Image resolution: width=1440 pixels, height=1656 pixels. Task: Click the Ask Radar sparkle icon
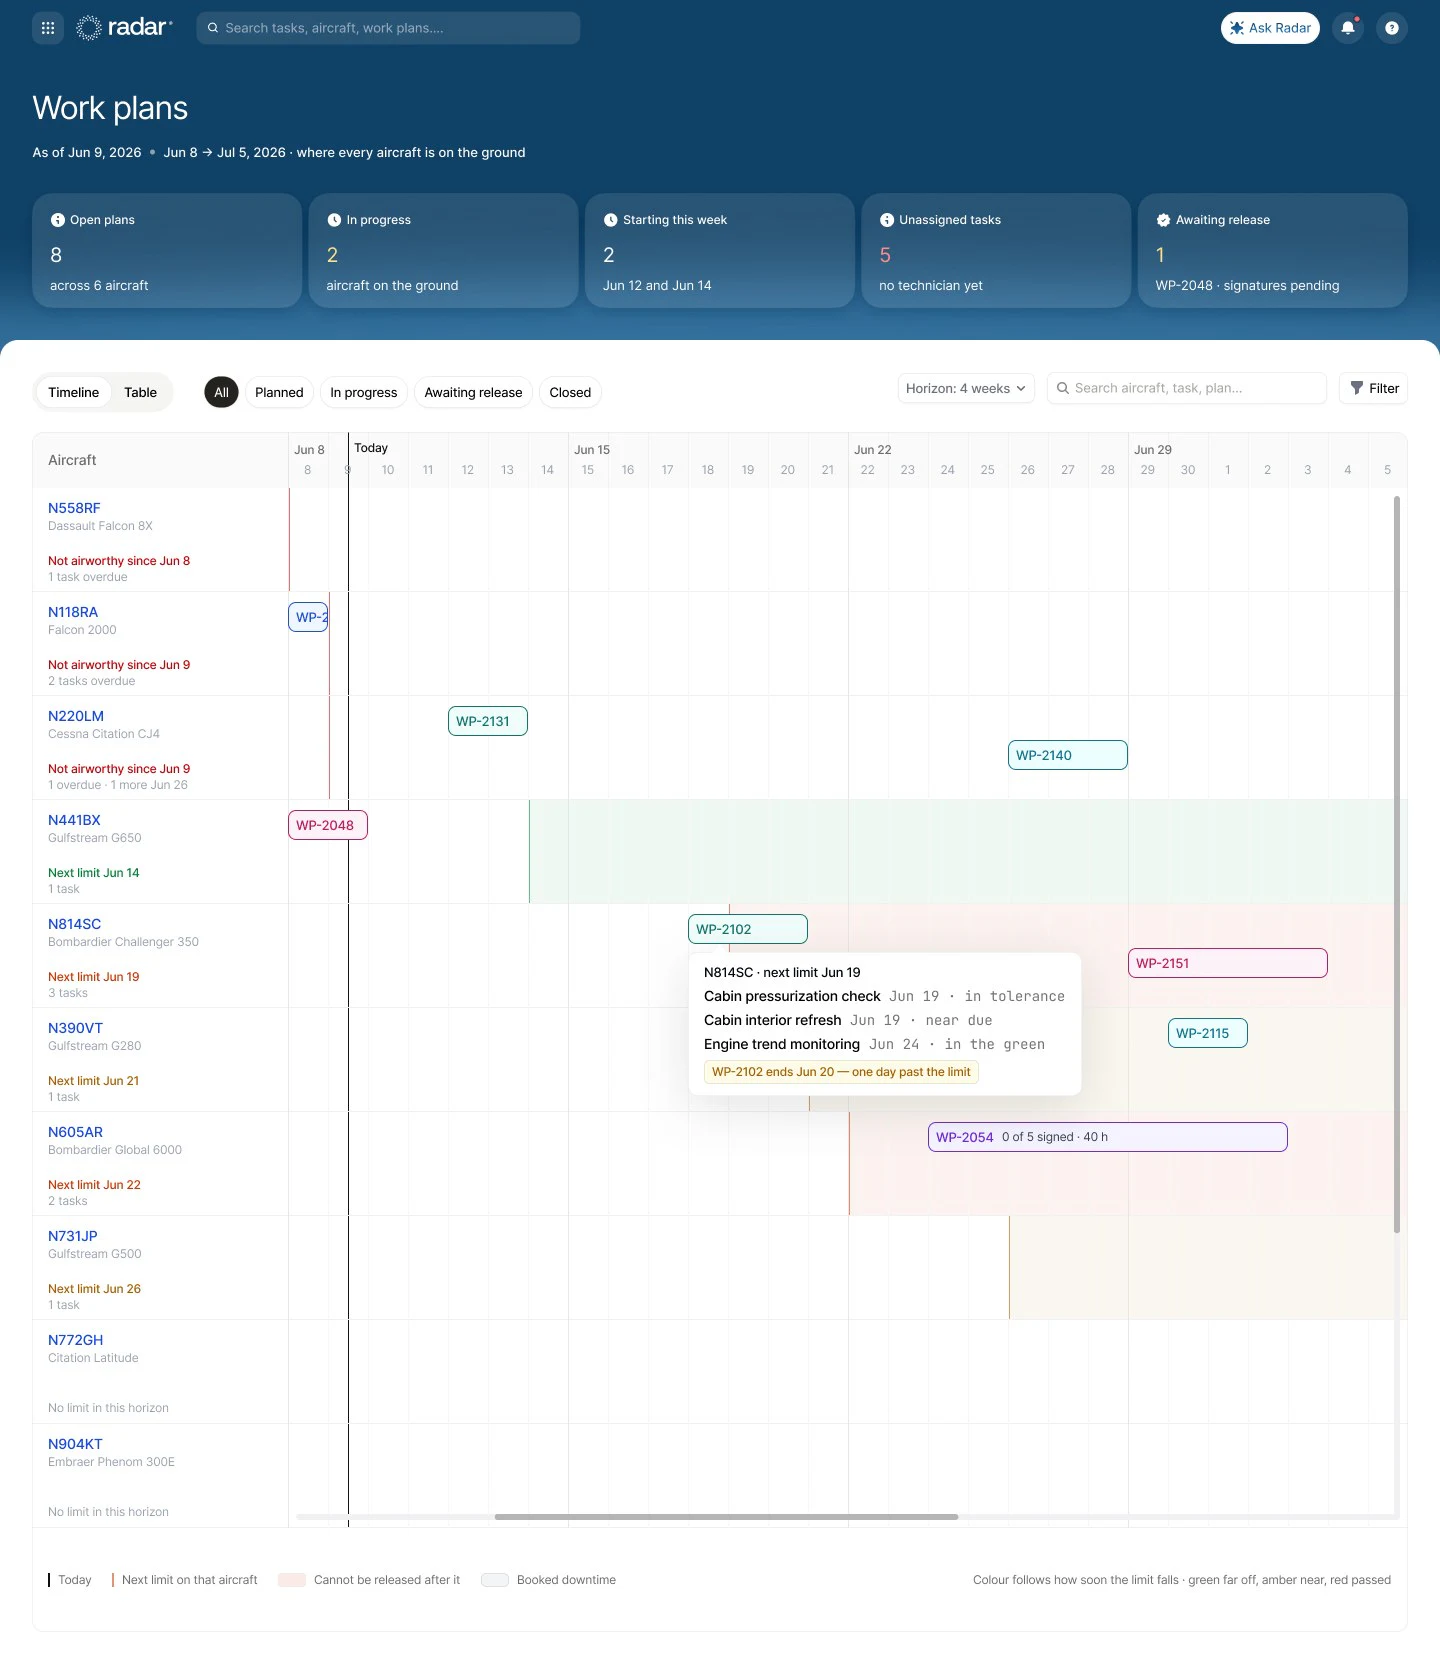[1237, 28]
